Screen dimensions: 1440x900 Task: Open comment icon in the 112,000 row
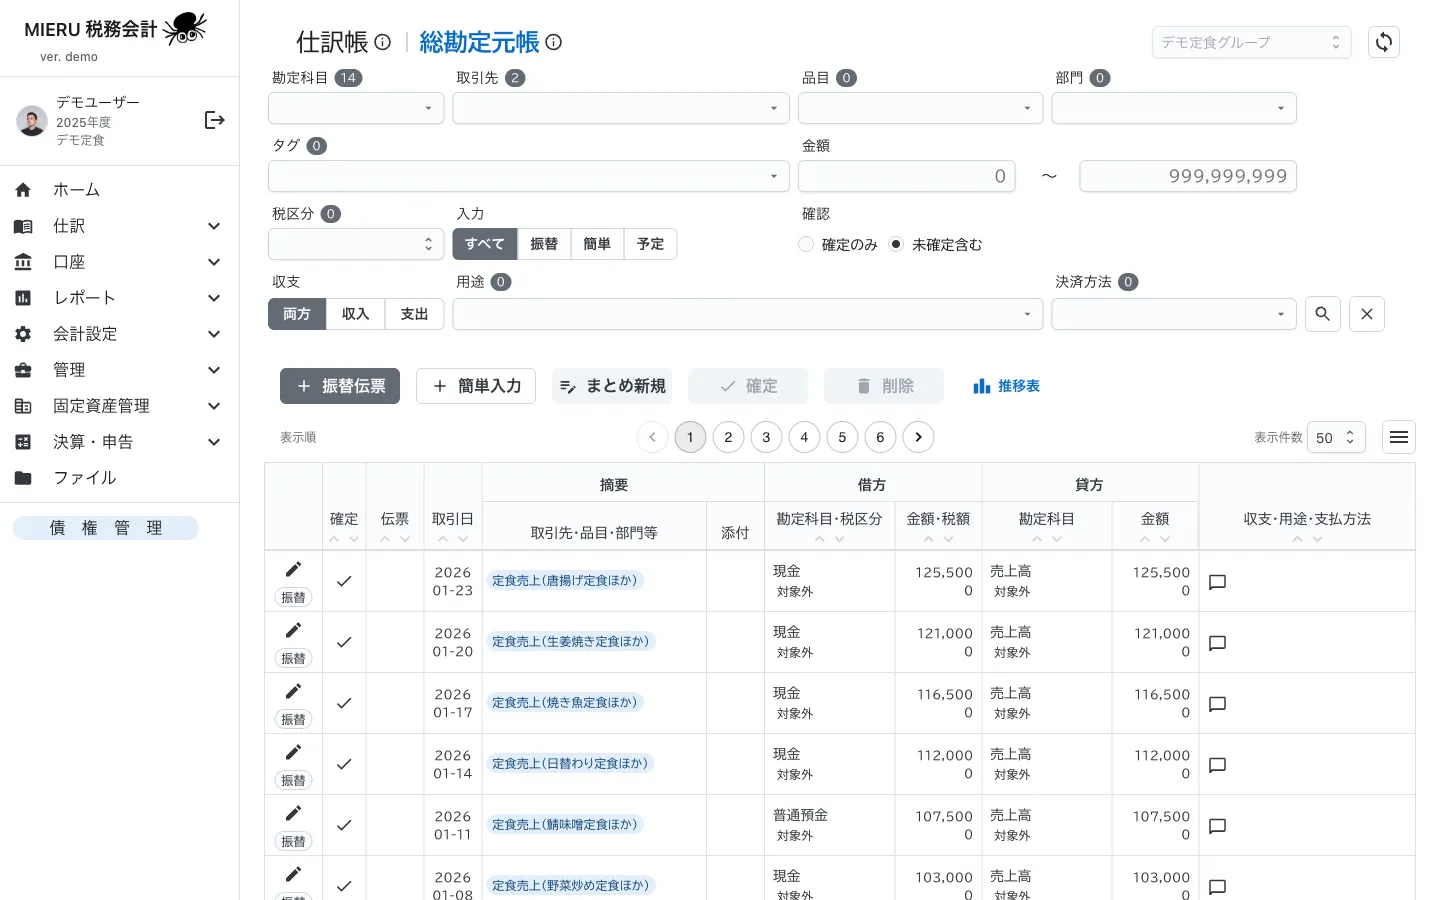click(1217, 765)
